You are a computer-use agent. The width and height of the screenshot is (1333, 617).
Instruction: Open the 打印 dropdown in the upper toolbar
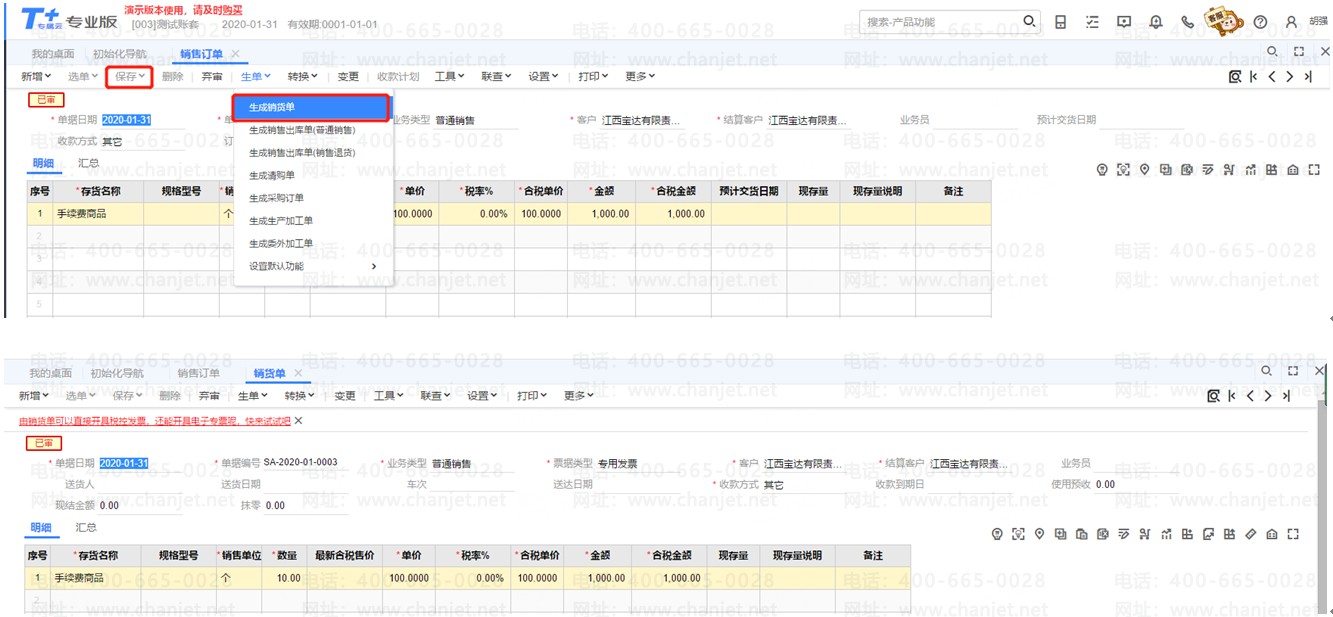[x=594, y=76]
